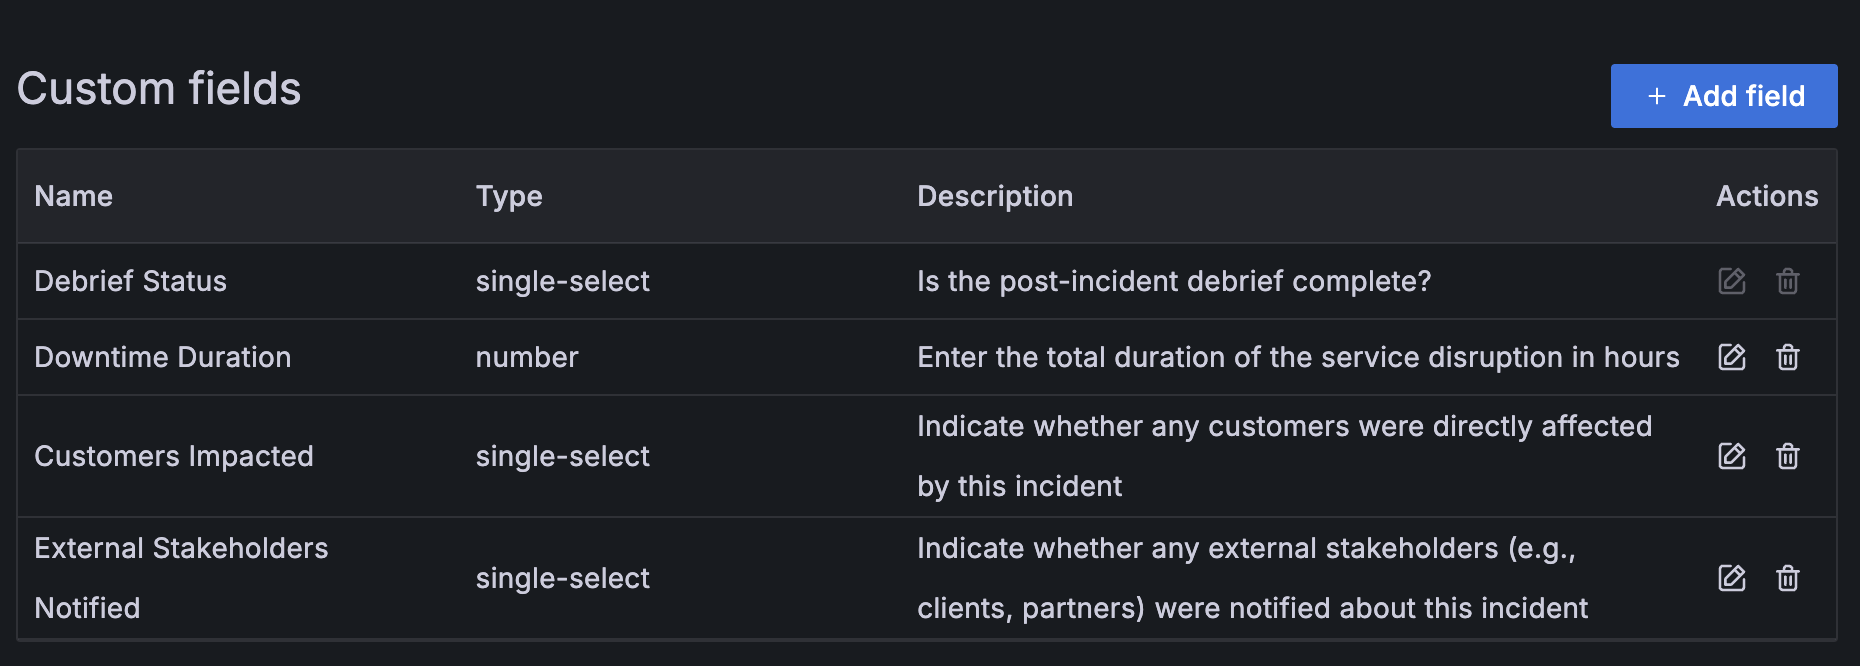Delete the Downtime Duration field
This screenshot has height=666, width=1860.
[1788, 357]
